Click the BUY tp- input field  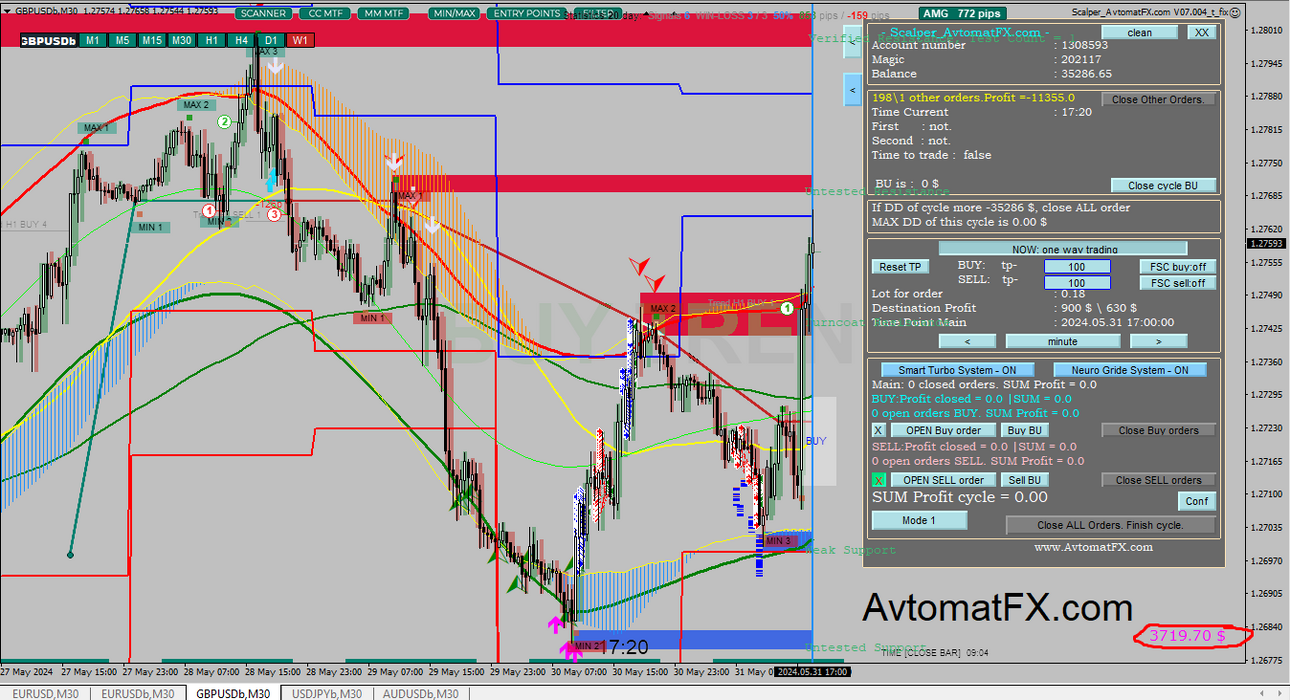click(1077, 266)
